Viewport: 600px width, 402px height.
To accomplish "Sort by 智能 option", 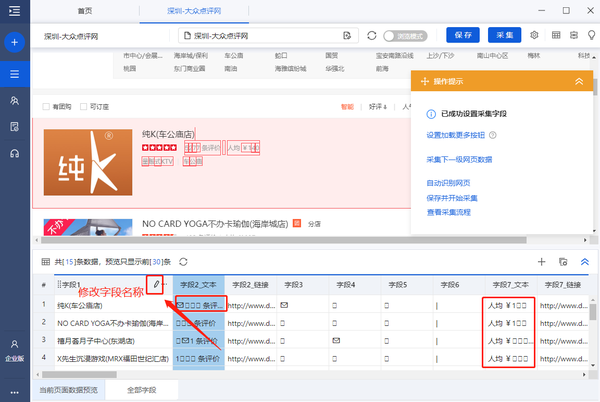I will [x=347, y=107].
